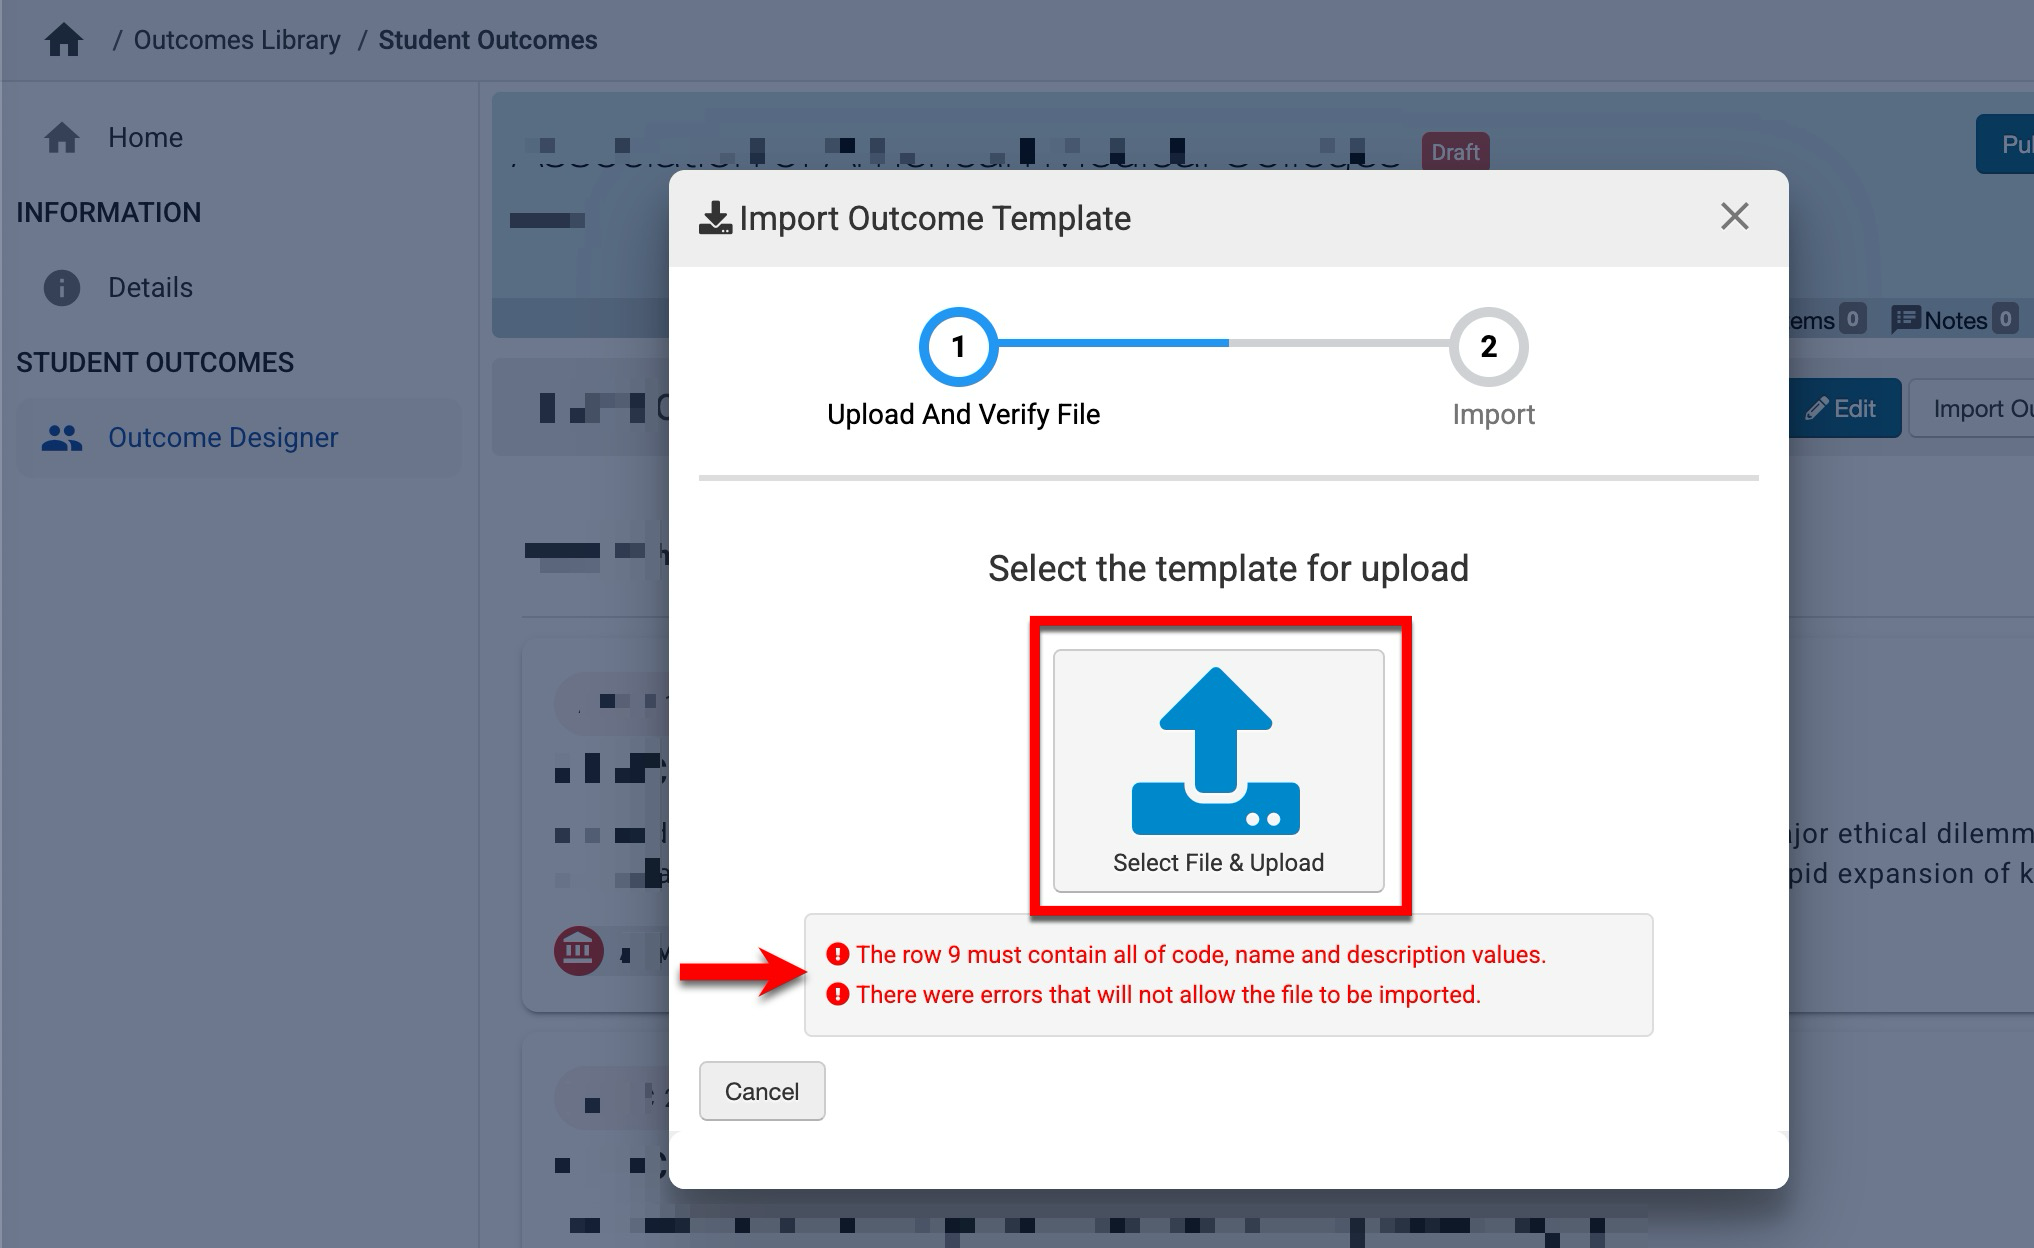The image size is (2034, 1248).
Task: Open Outcomes Library breadcrumb link
Action: (237, 40)
